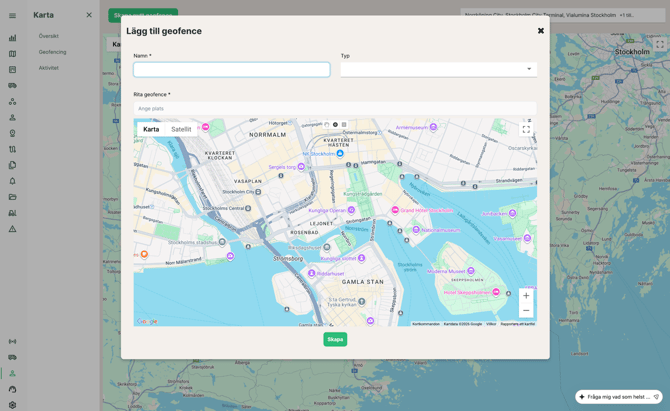Click the warning triangle sidebar icon
The image size is (670, 411).
pyautogui.click(x=12, y=229)
